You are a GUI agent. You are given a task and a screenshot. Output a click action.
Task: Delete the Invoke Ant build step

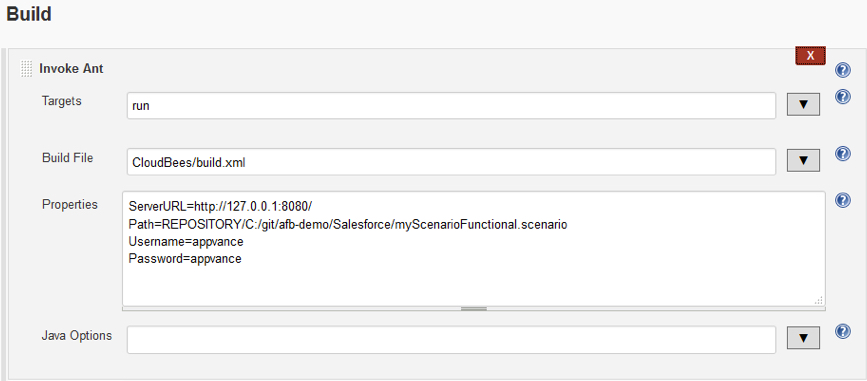[811, 56]
